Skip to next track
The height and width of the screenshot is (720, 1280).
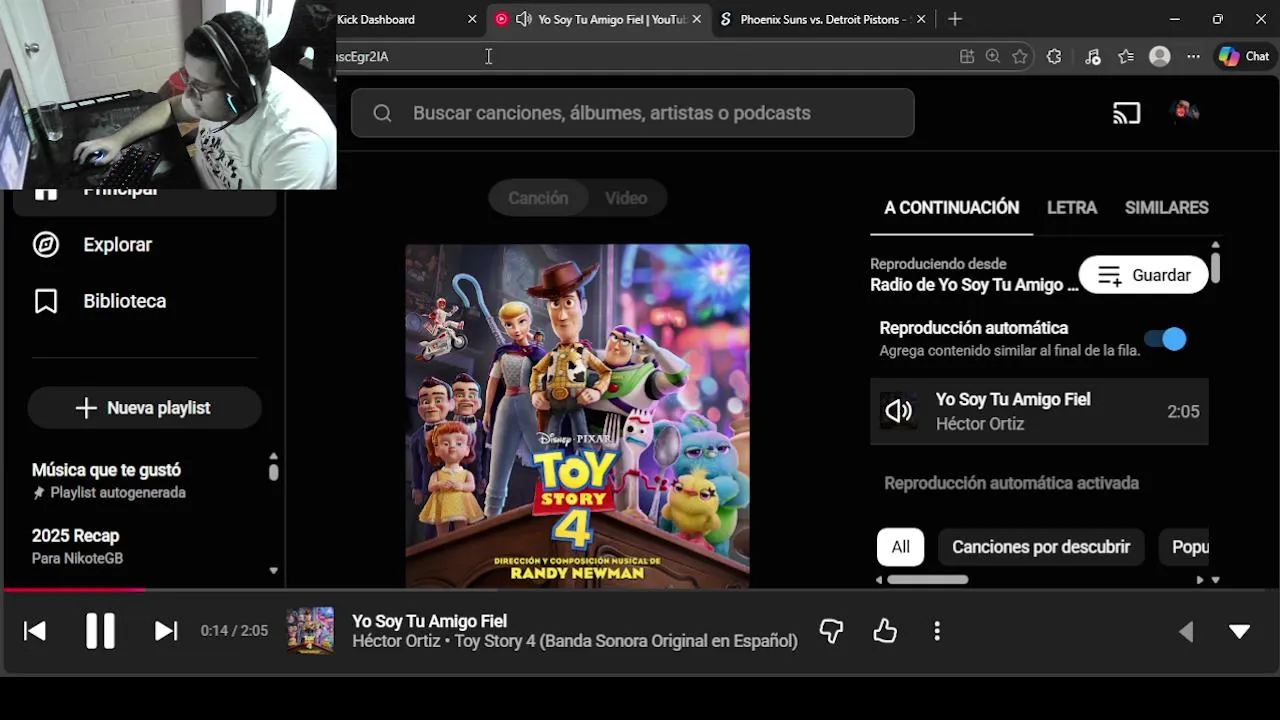click(x=166, y=631)
